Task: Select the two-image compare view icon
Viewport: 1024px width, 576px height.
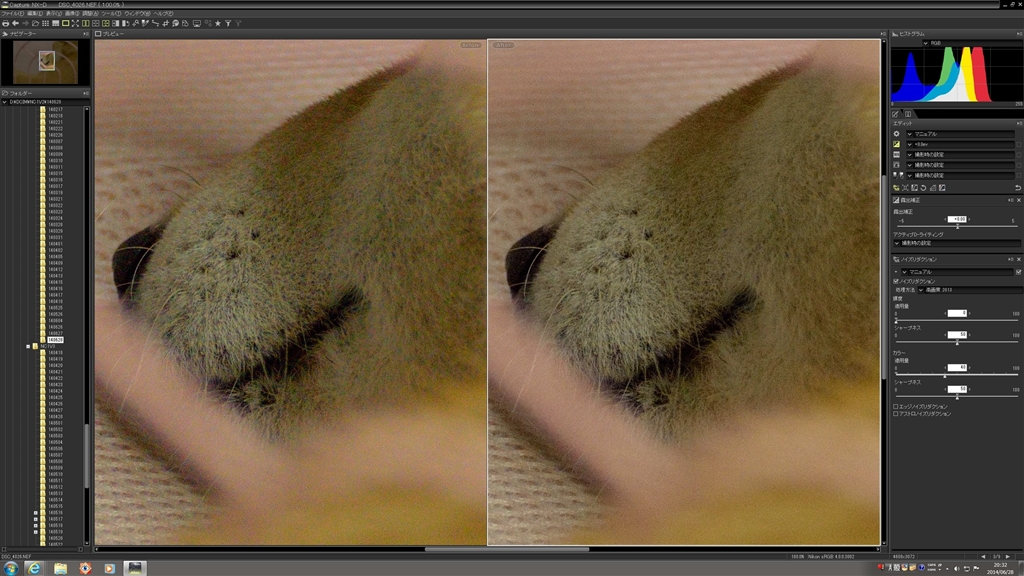Action: (x=86, y=24)
